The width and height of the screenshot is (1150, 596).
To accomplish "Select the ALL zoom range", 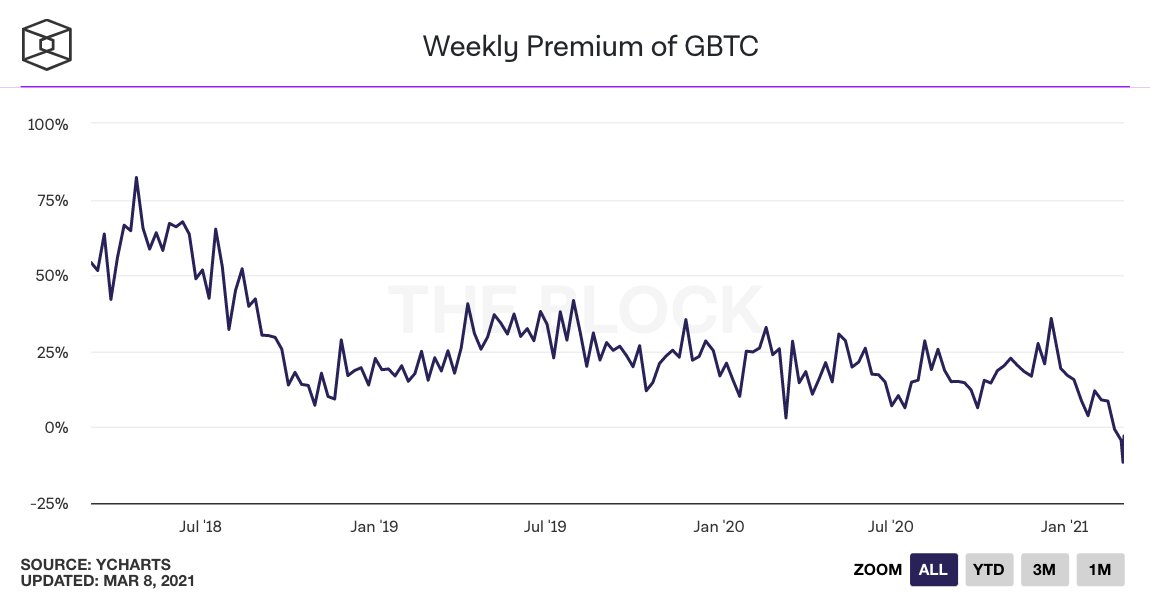I will pos(933,570).
